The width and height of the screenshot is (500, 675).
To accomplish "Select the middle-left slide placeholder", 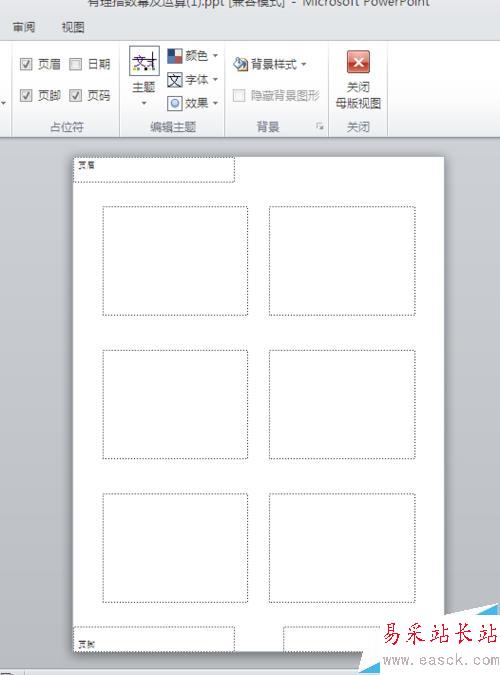I will [x=175, y=404].
